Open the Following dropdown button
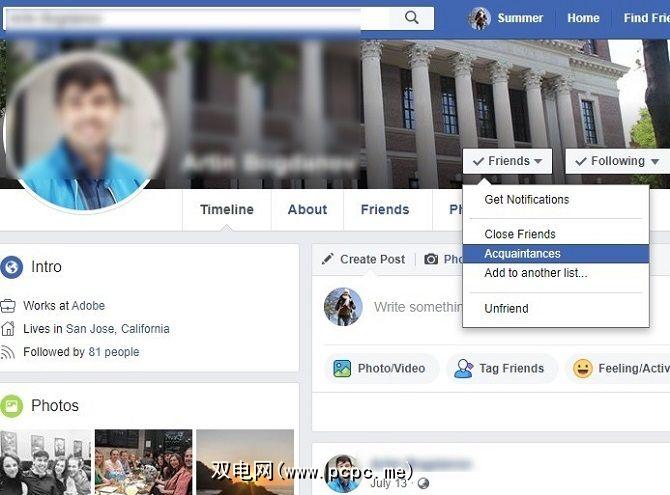670x495 pixels. click(617, 161)
